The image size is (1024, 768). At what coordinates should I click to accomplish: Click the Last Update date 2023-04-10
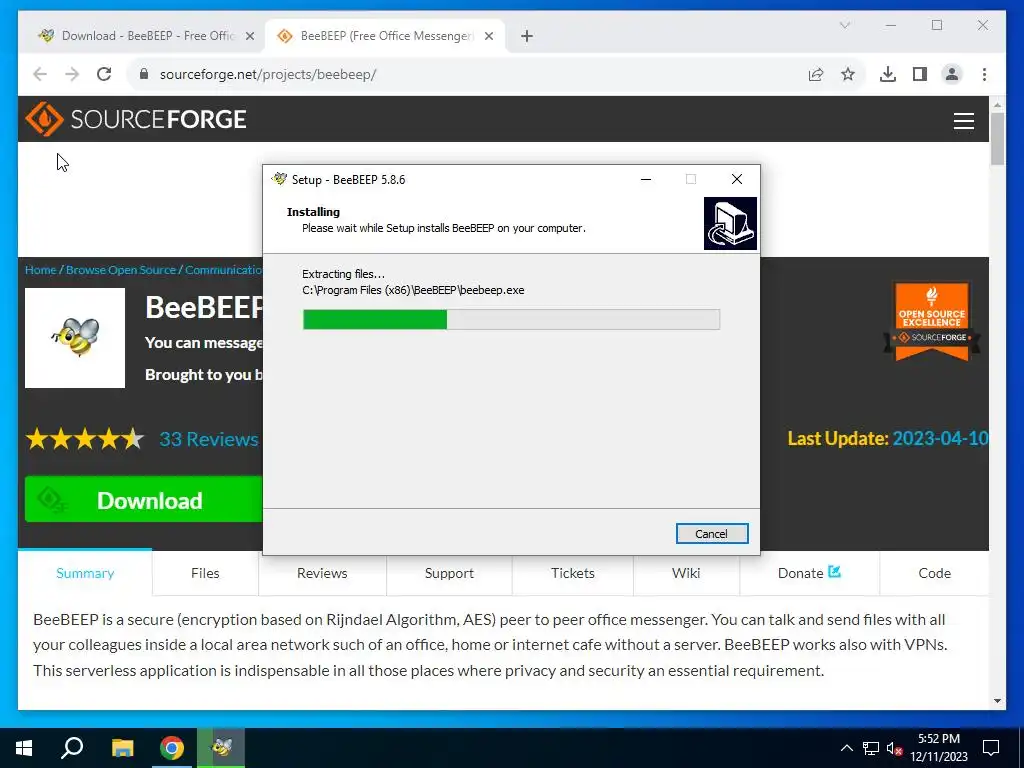click(940, 438)
